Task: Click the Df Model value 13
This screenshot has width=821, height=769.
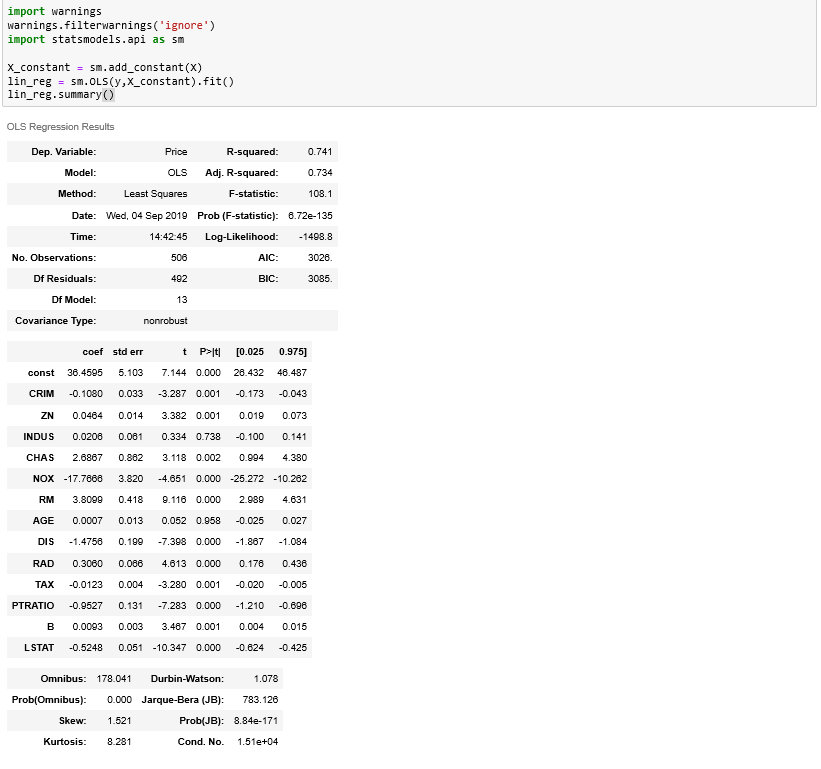Action: click(182, 299)
